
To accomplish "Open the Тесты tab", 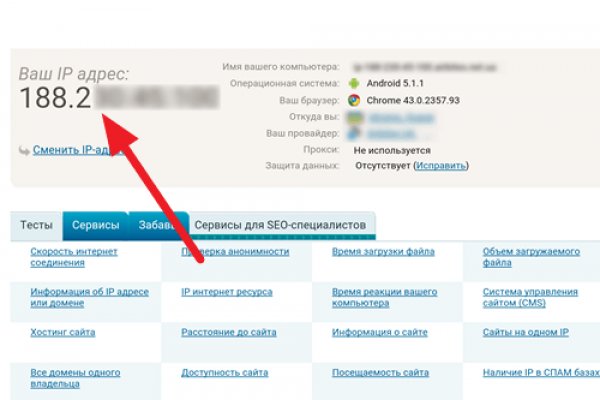I will [x=37, y=225].
